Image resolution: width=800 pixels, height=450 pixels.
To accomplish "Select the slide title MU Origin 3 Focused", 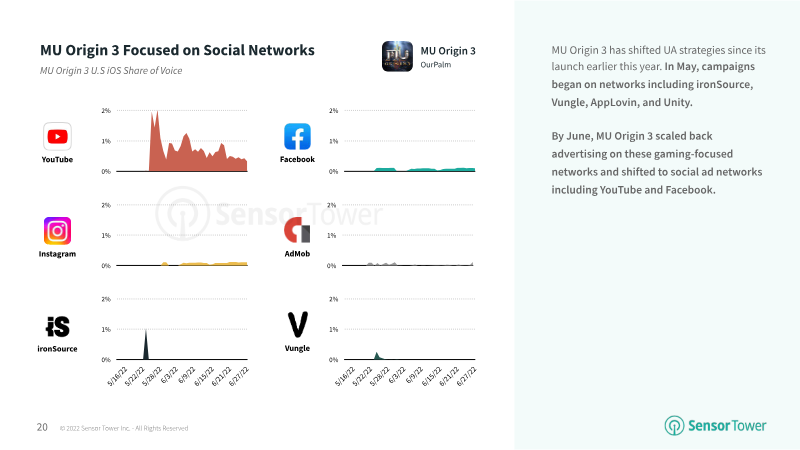I will [177, 50].
